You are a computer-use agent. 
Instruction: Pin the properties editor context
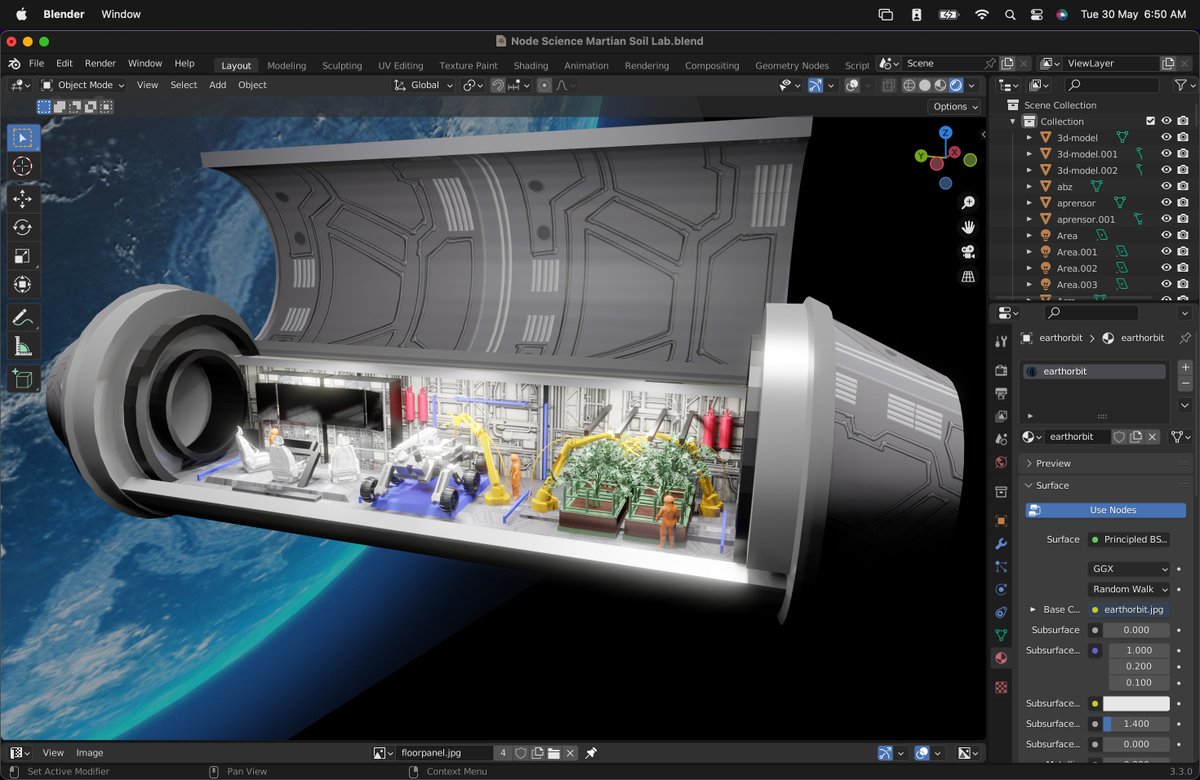(1185, 338)
